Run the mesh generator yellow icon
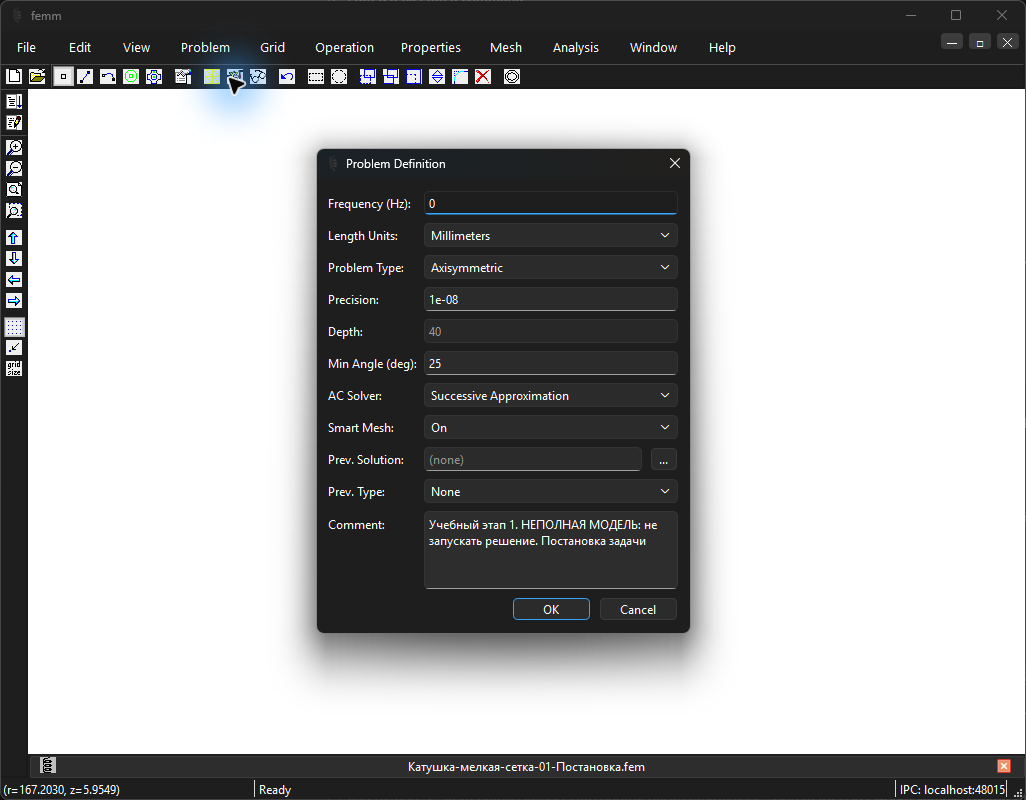Viewport: 1026px width, 800px height. (x=211, y=77)
